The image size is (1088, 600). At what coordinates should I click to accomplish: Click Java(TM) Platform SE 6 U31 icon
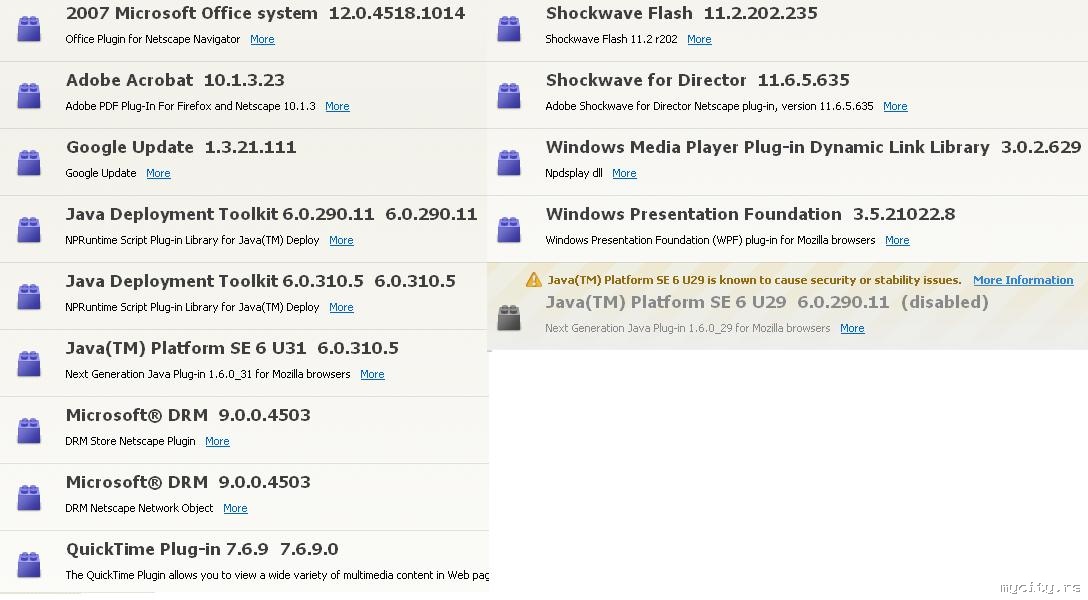(x=28, y=363)
